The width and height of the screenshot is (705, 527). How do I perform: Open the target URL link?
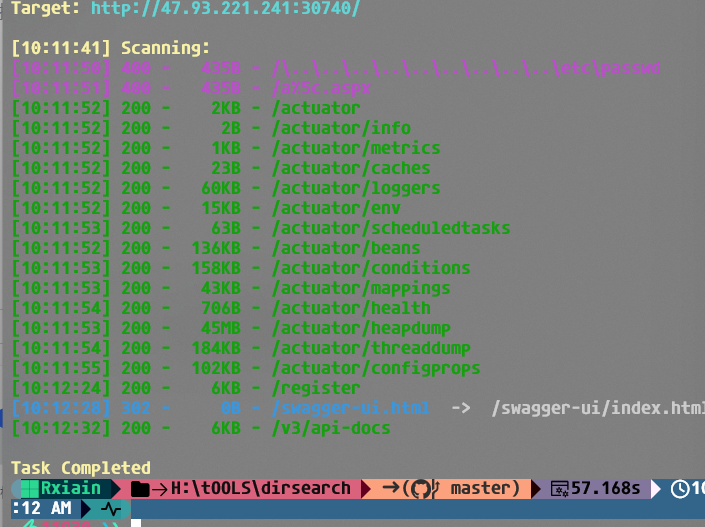click(x=225, y=8)
